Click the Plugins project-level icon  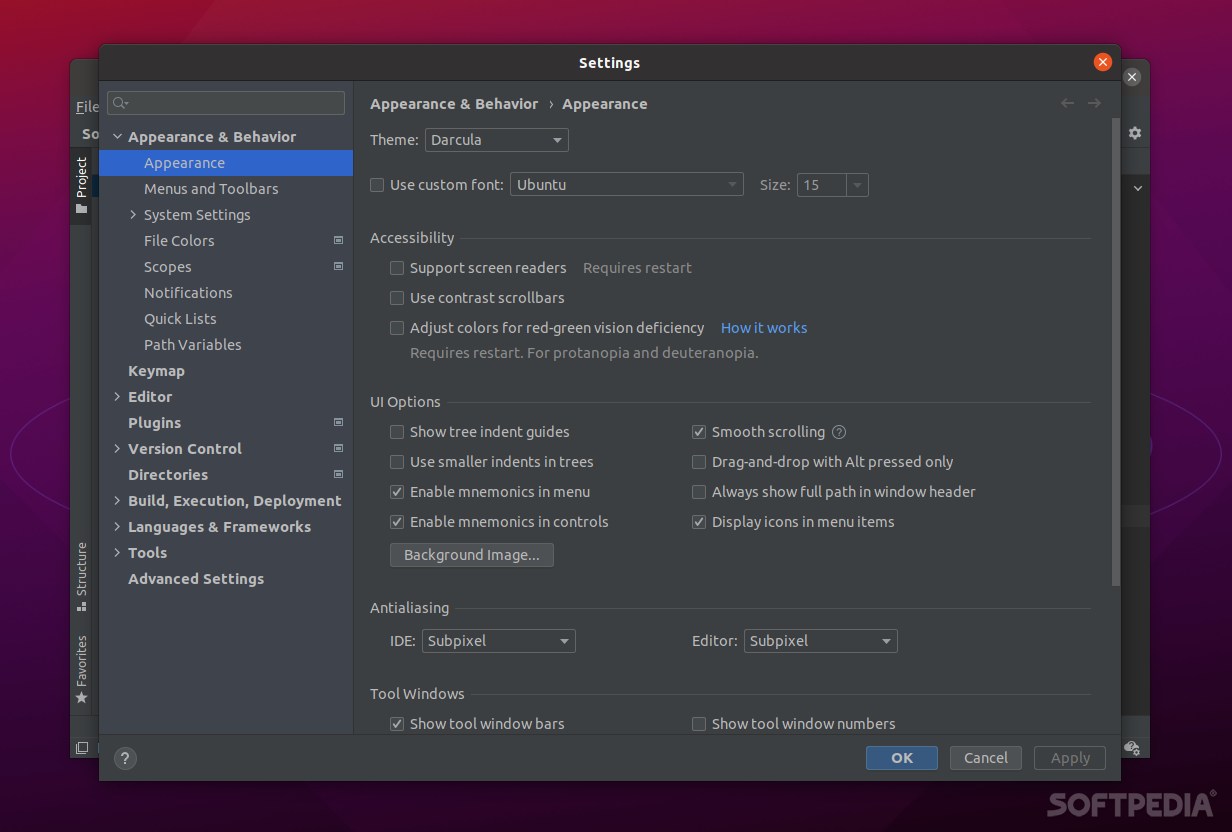pyautogui.click(x=338, y=423)
